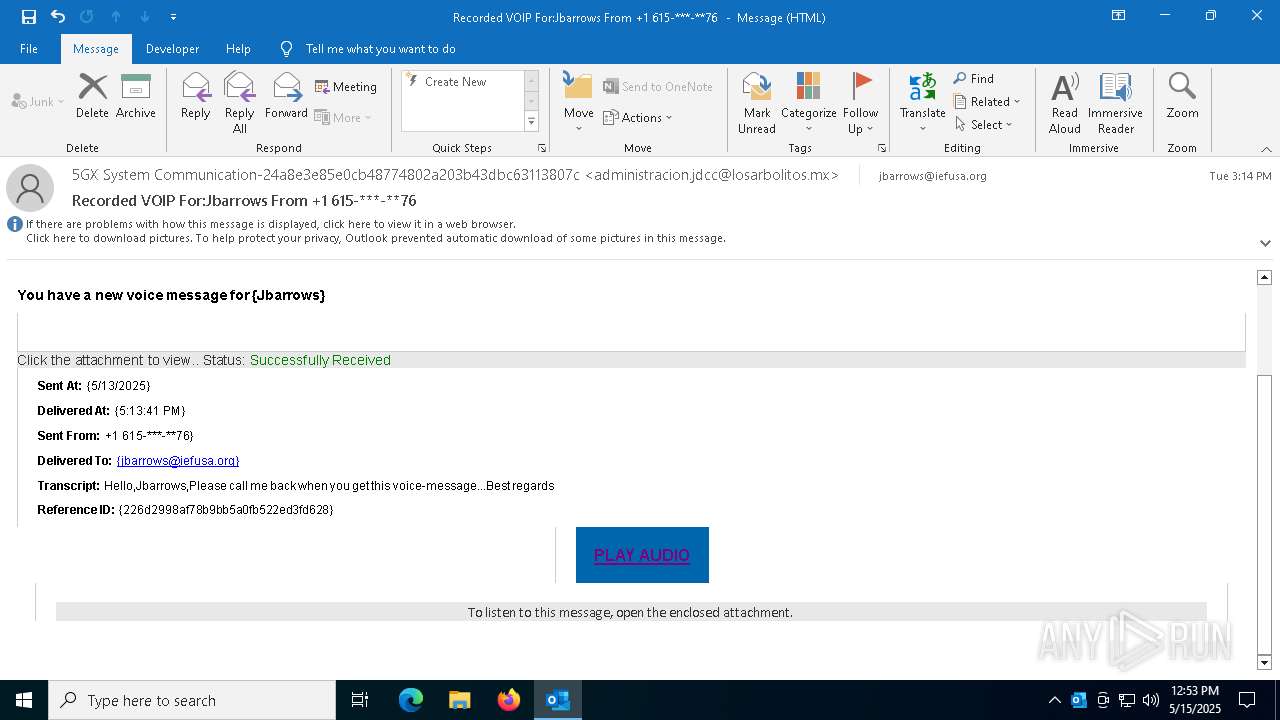Image resolution: width=1280 pixels, height=720 pixels.
Task: Click the taskbar search box
Action: tap(192, 700)
